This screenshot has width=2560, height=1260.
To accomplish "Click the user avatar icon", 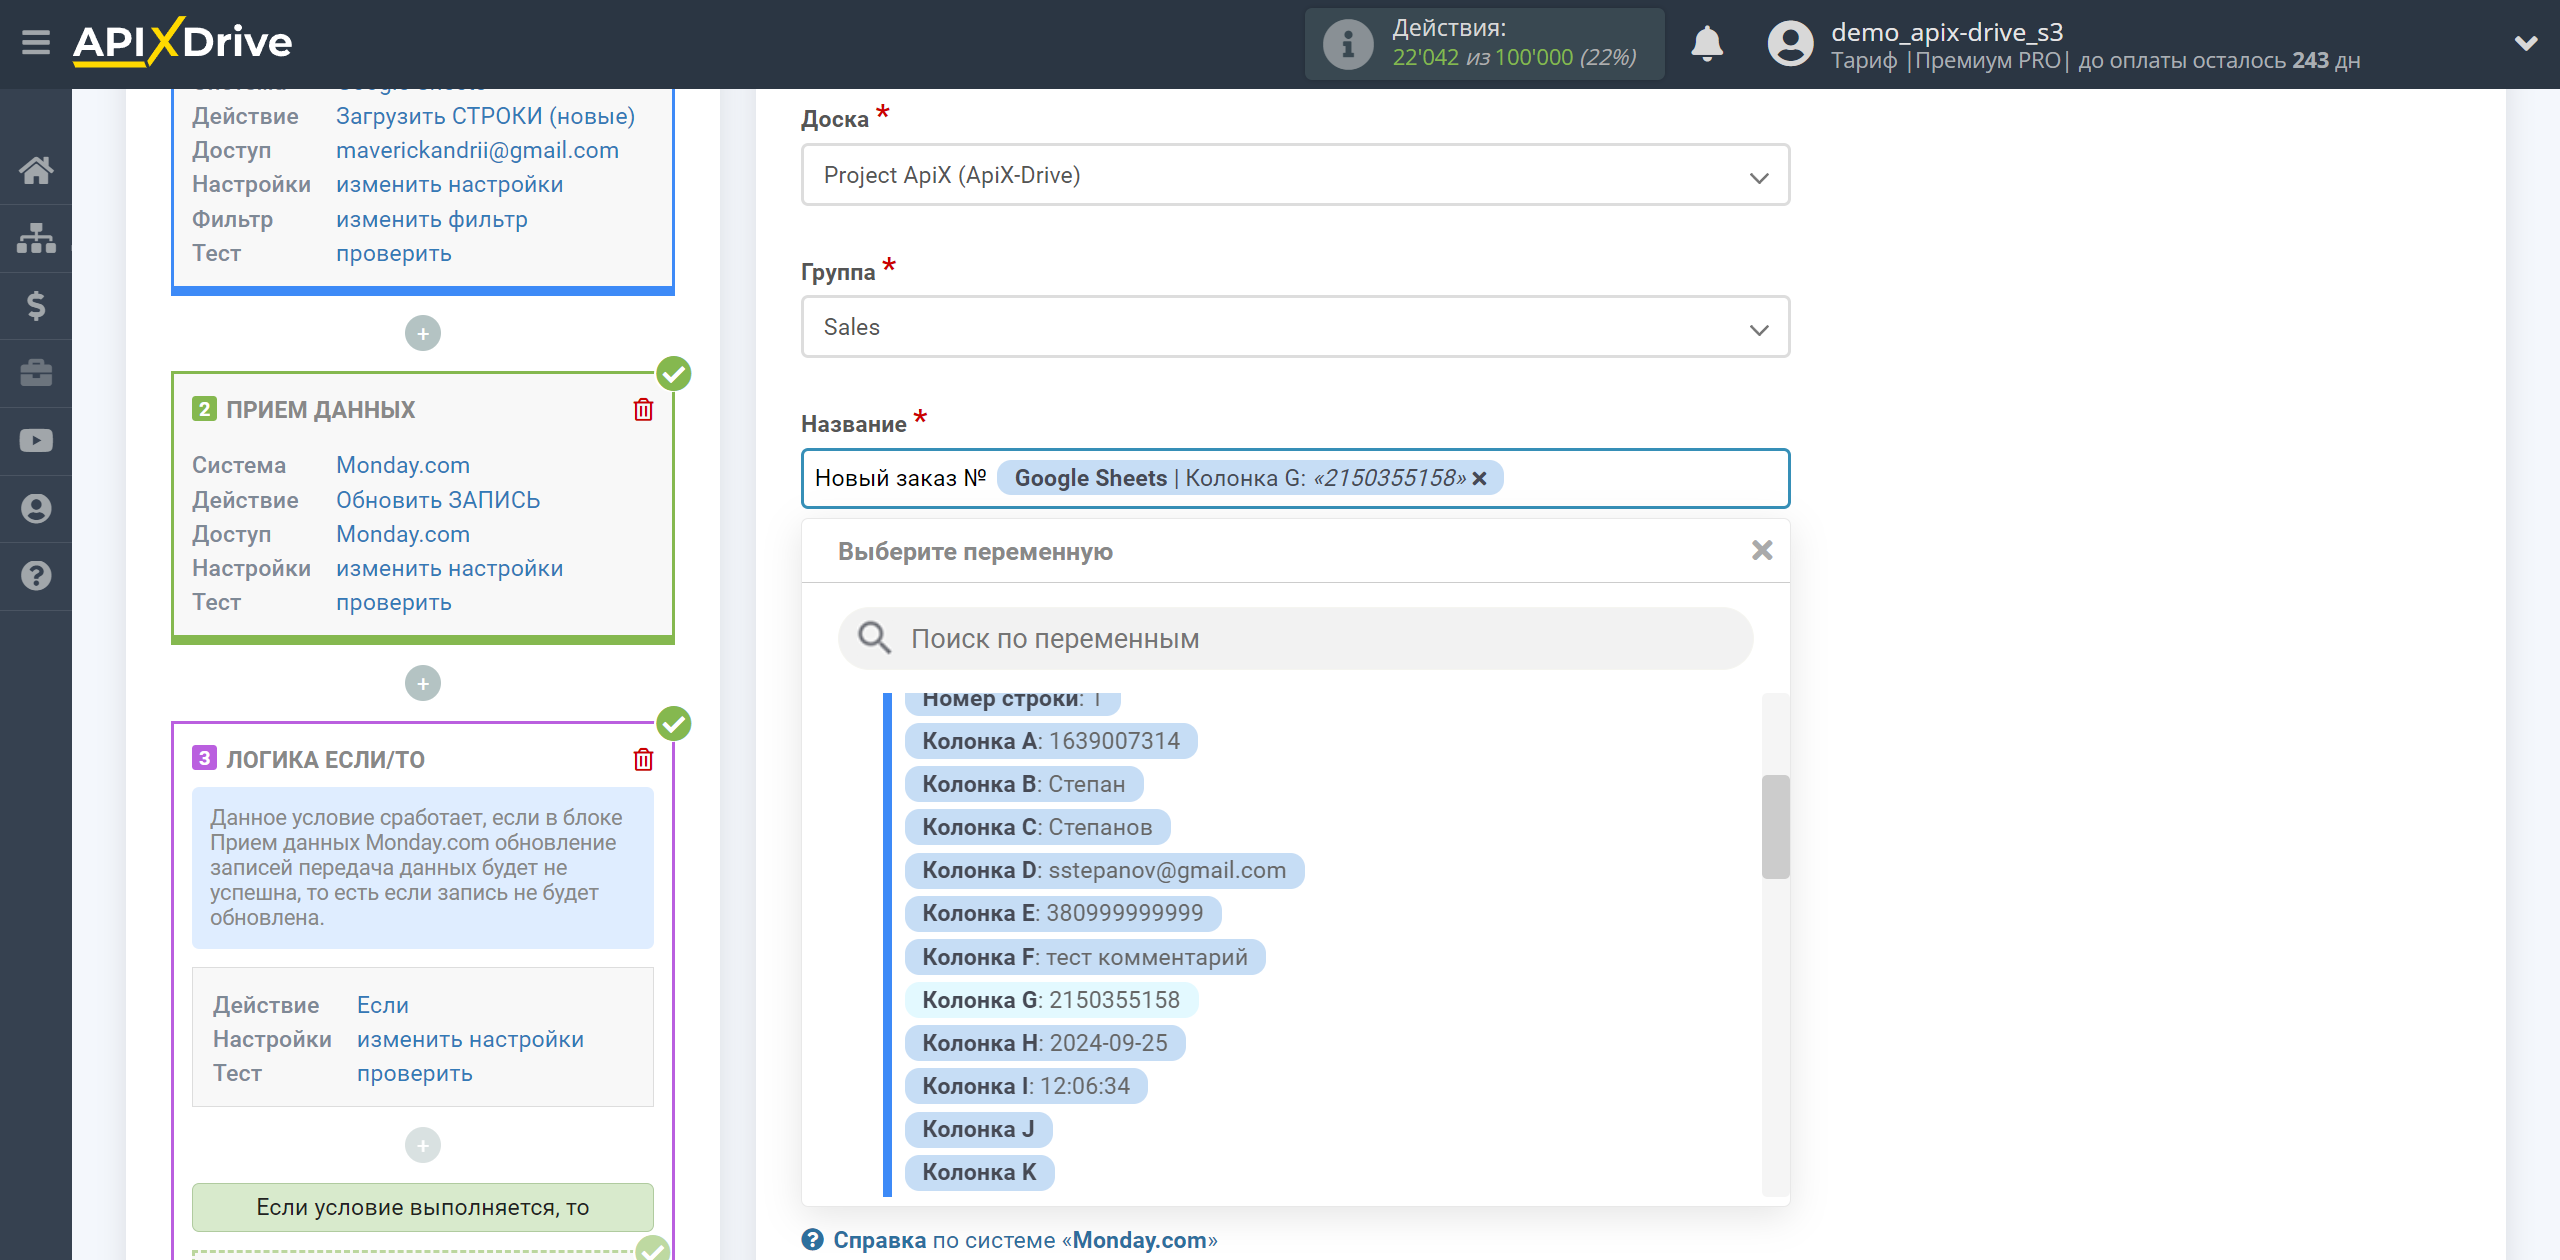I will (x=1790, y=44).
